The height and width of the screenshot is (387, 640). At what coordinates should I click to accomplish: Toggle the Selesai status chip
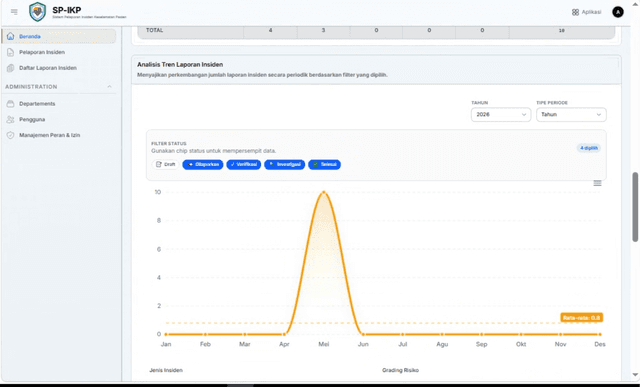tap(324, 165)
